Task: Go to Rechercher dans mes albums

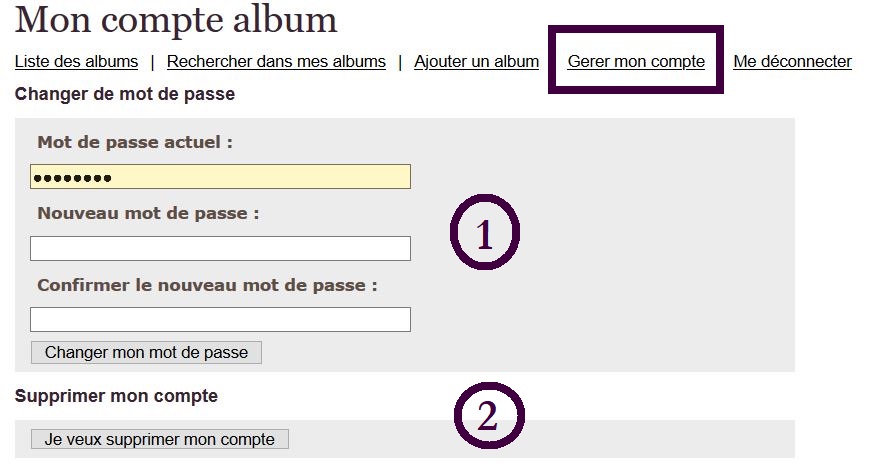Action: point(276,62)
